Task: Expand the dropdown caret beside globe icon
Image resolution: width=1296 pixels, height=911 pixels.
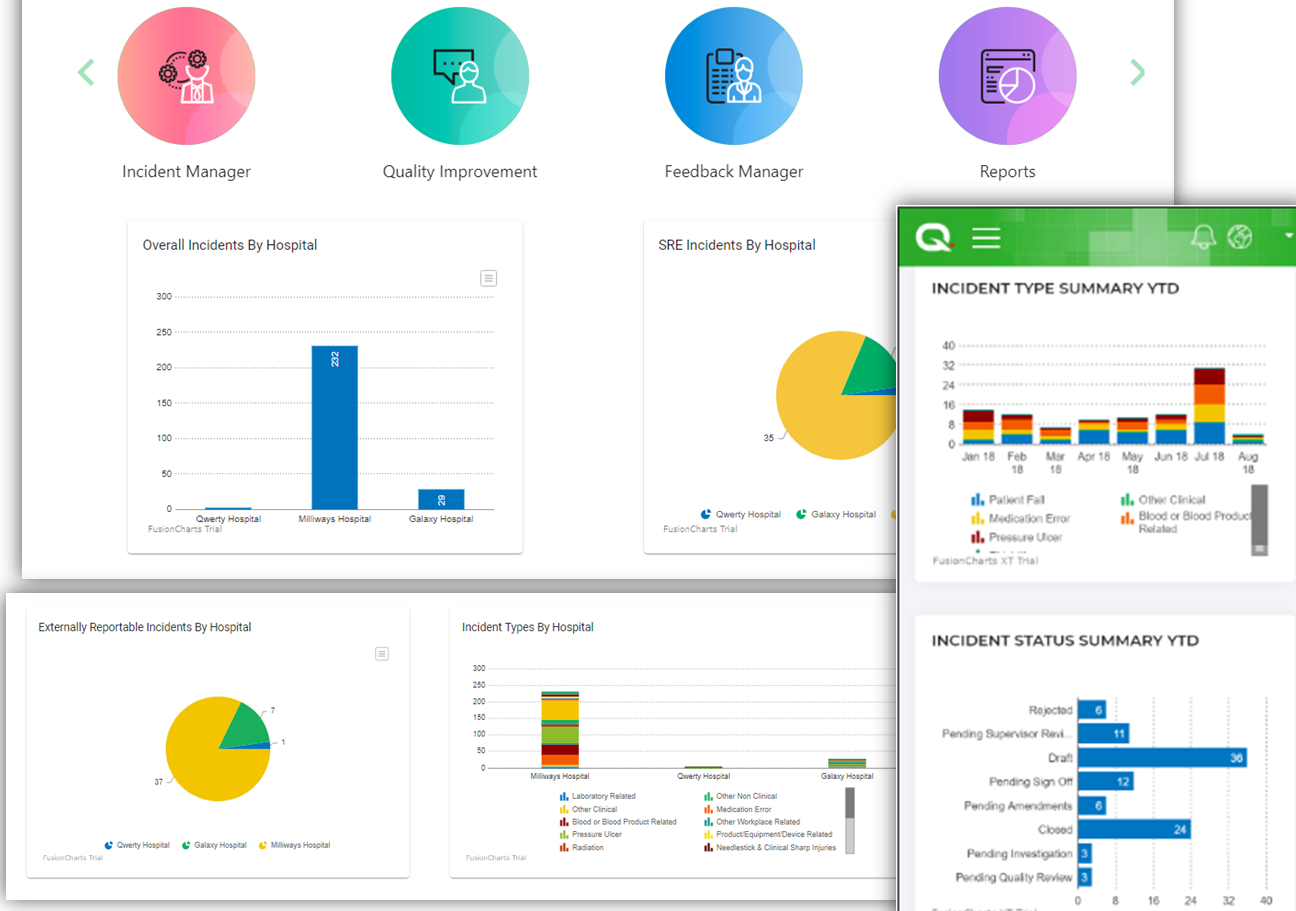Action: [x=1288, y=236]
